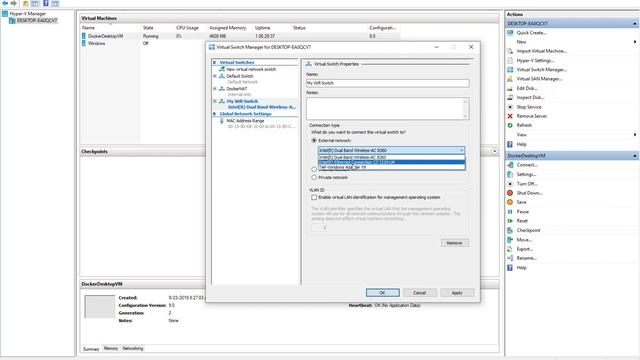Click the Pause icon in Actions

(x=510, y=211)
